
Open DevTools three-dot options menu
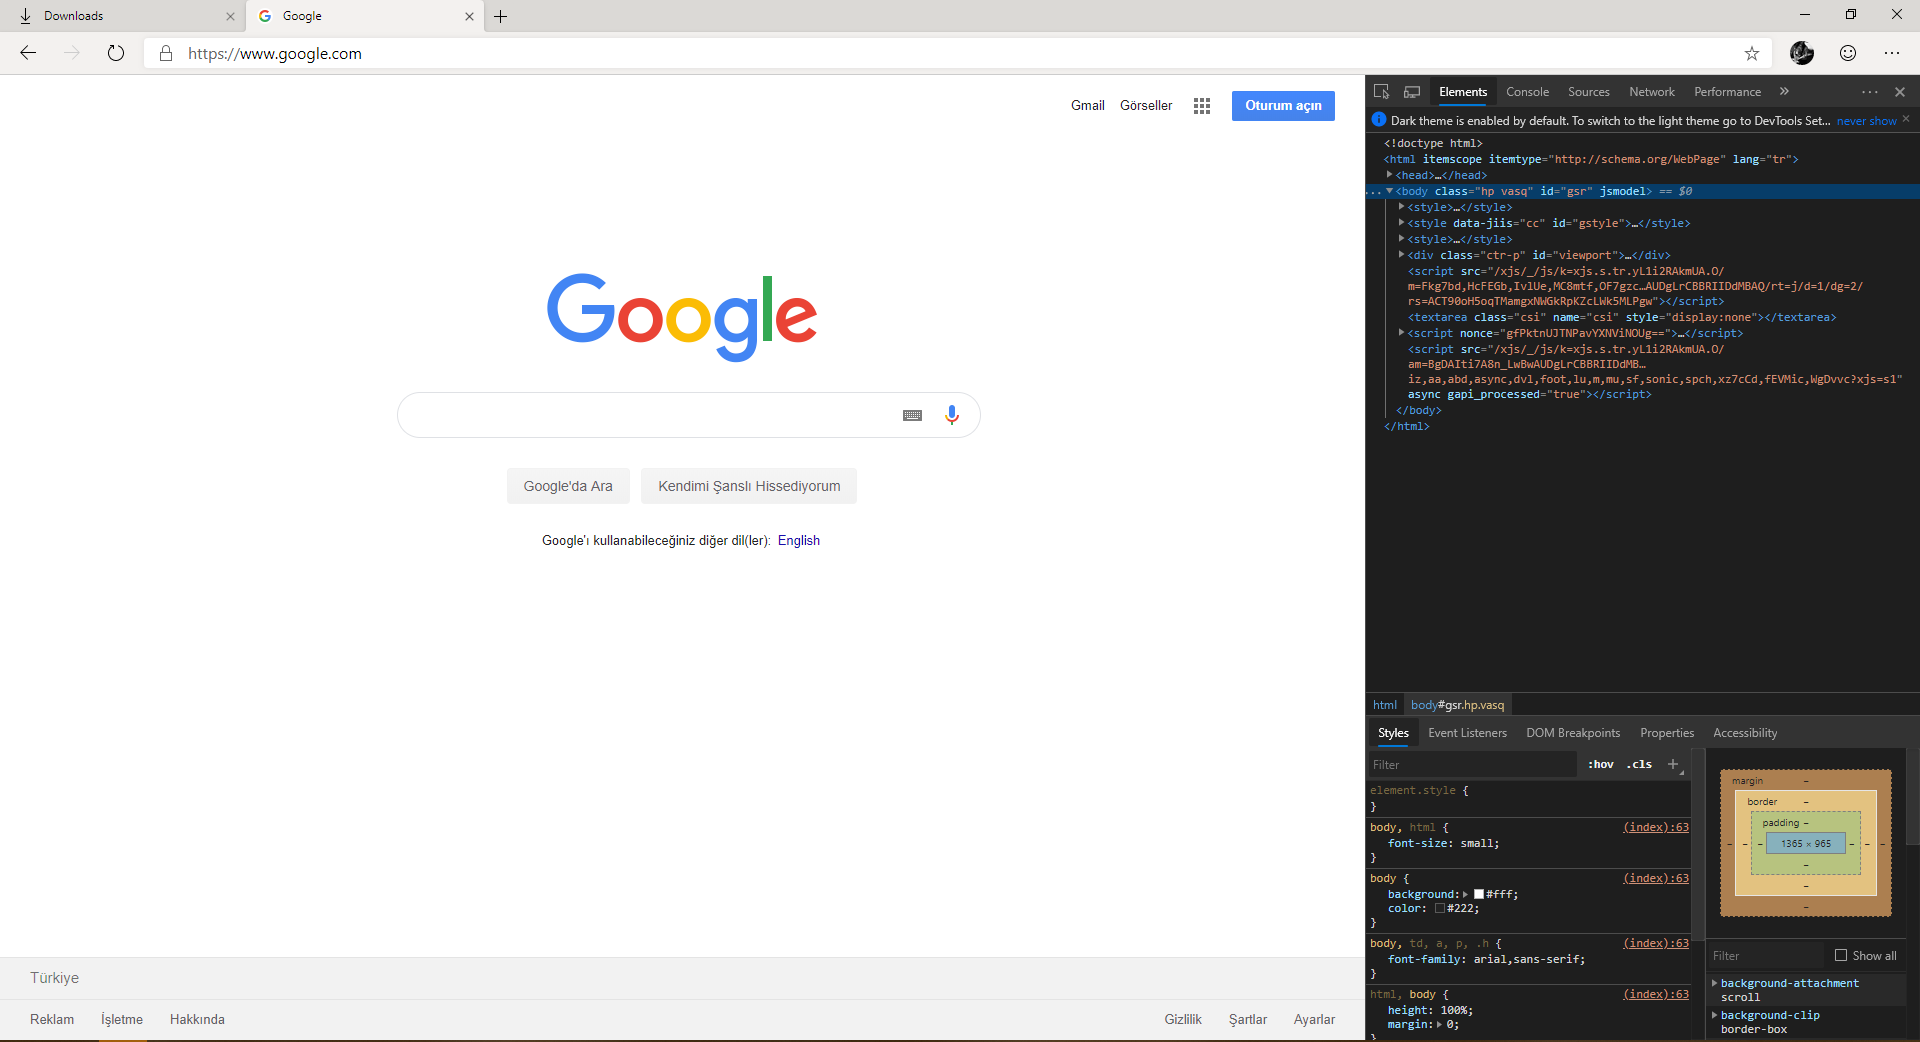coord(1869,92)
